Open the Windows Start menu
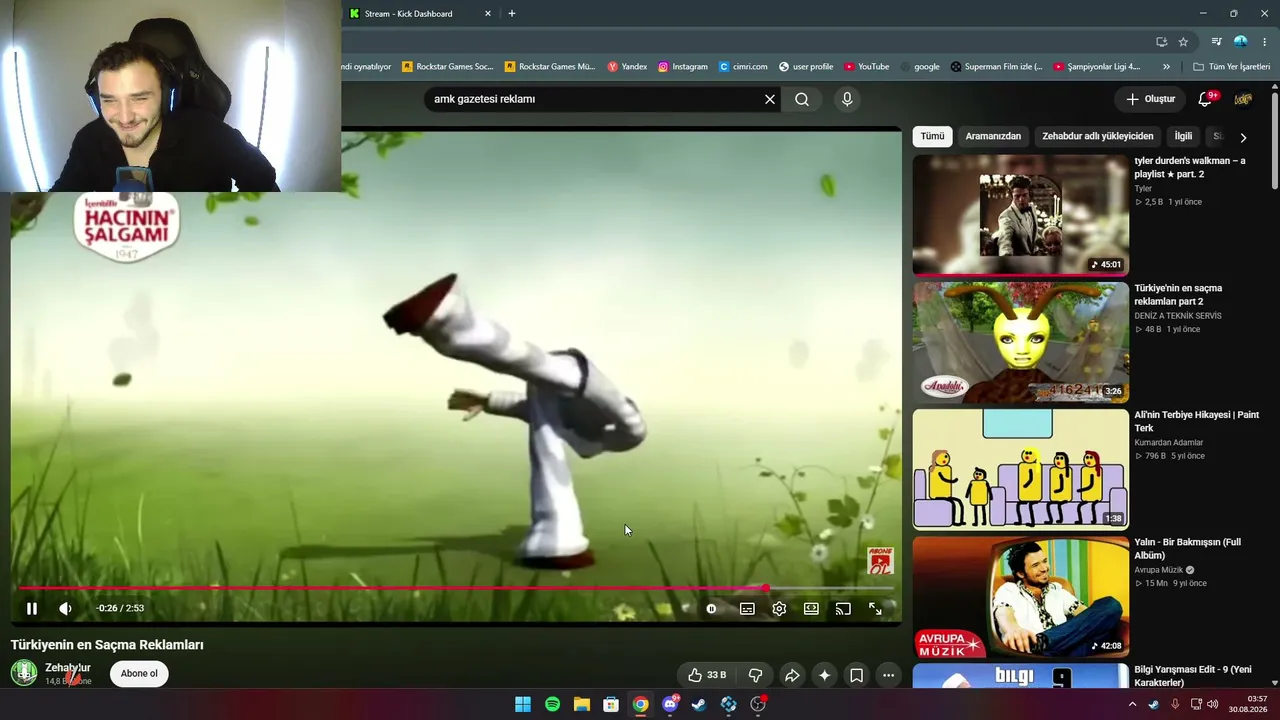The width and height of the screenshot is (1280, 720). pyautogui.click(x=523, y=704)
